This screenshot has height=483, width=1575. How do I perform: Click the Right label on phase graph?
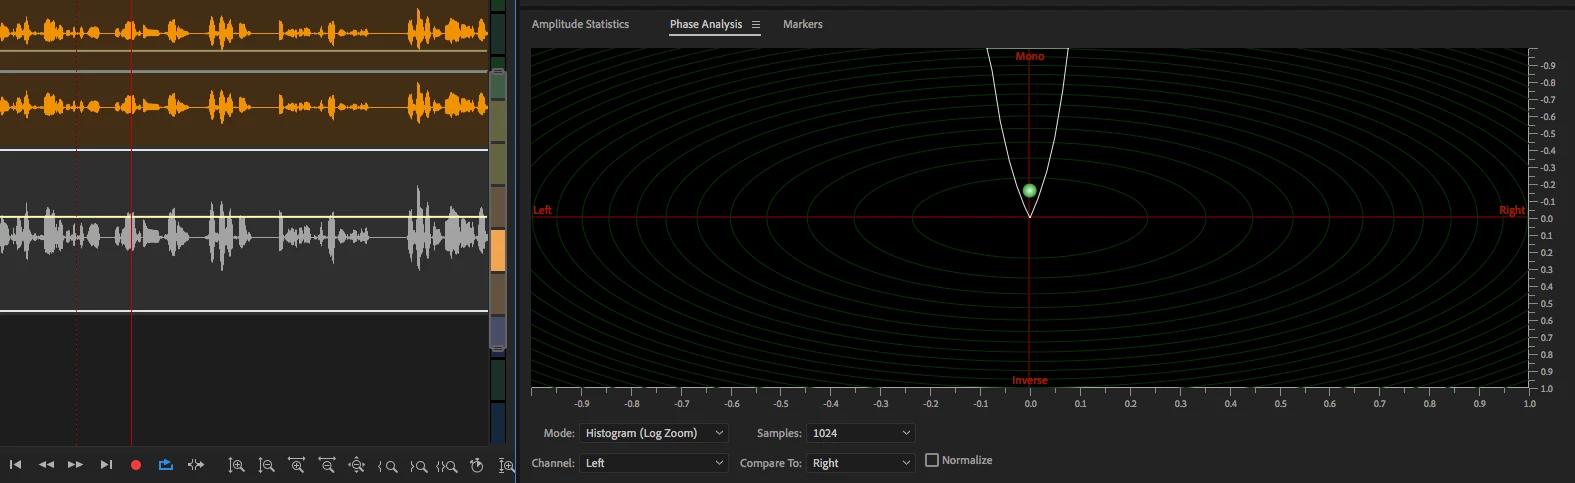1512,210
